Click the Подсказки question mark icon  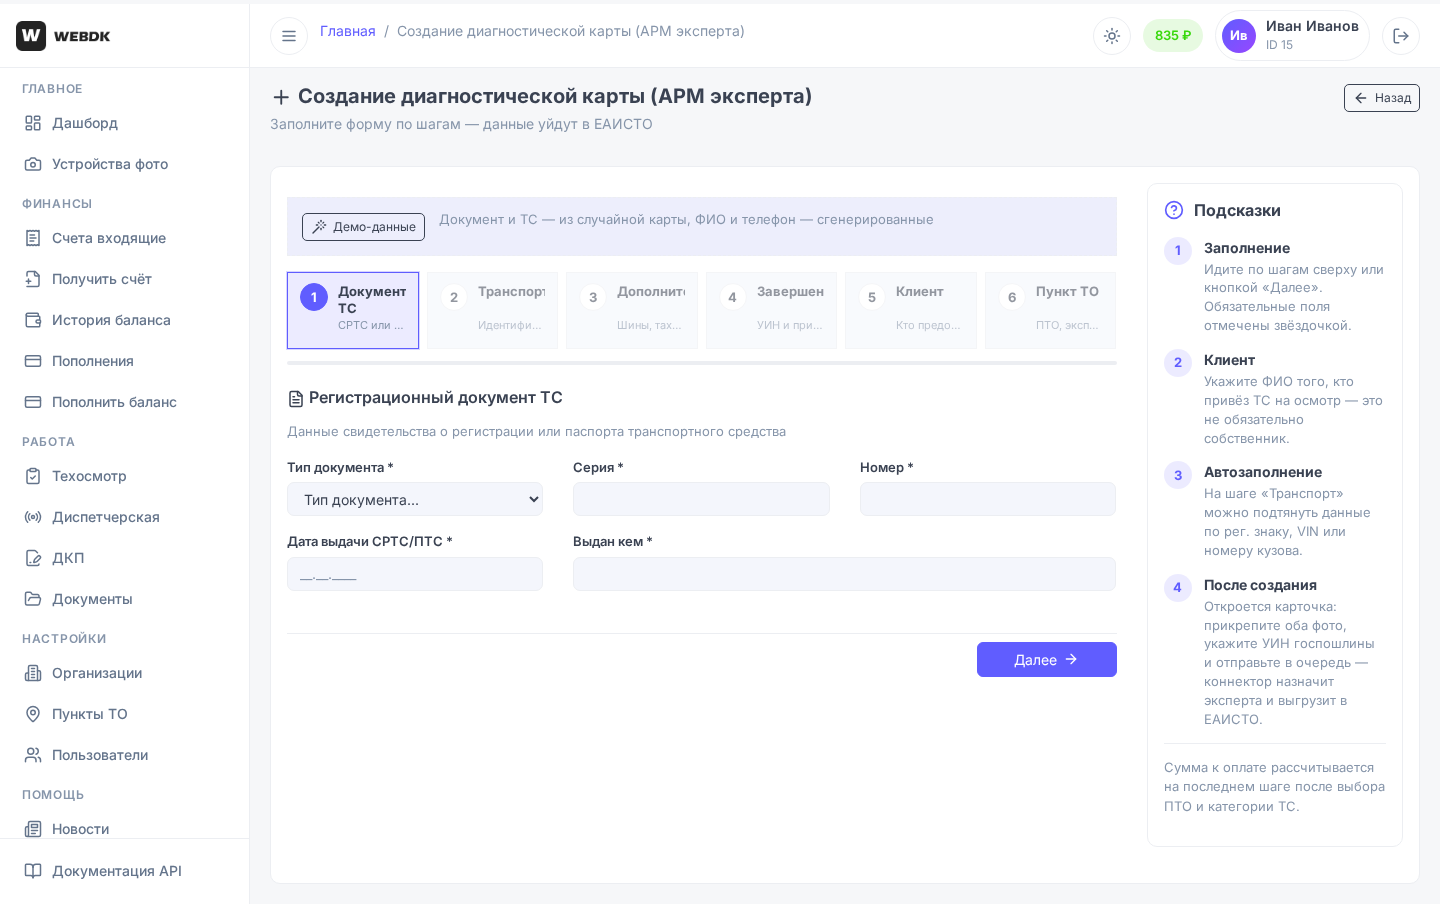tap(1174, 210)
